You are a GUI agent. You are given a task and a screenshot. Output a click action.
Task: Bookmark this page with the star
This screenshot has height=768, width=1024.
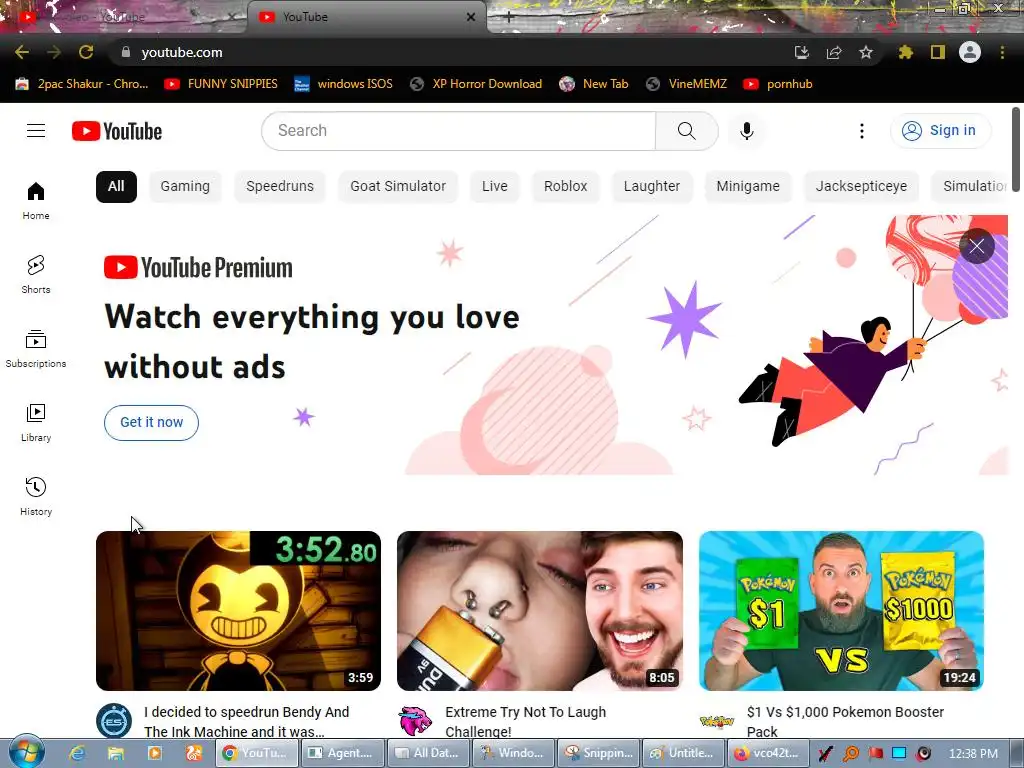866,52
